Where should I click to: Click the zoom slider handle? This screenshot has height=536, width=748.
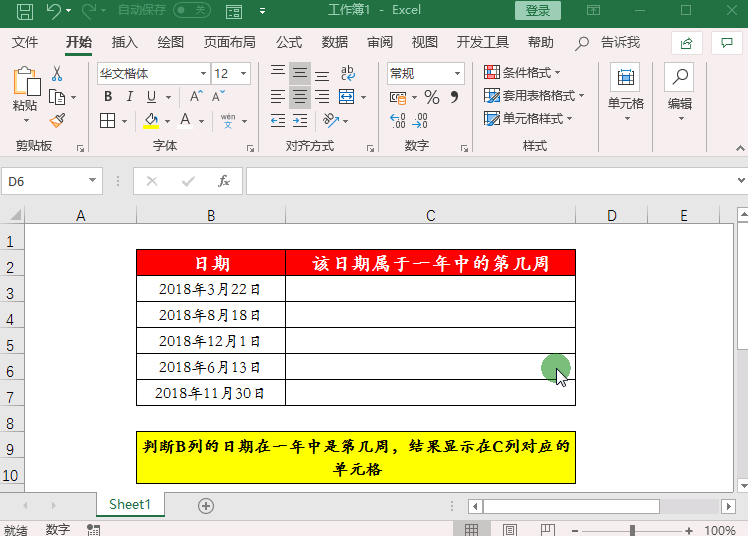click(x=632, y=530)
